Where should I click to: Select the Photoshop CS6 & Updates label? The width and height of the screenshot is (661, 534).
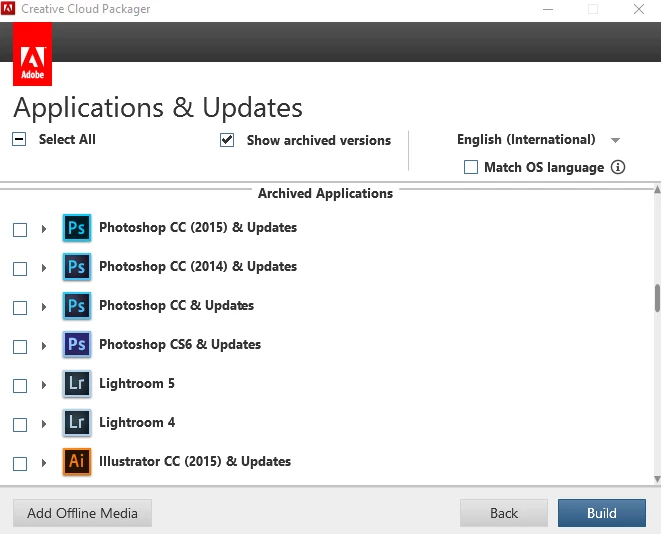(x=180, y=344)
